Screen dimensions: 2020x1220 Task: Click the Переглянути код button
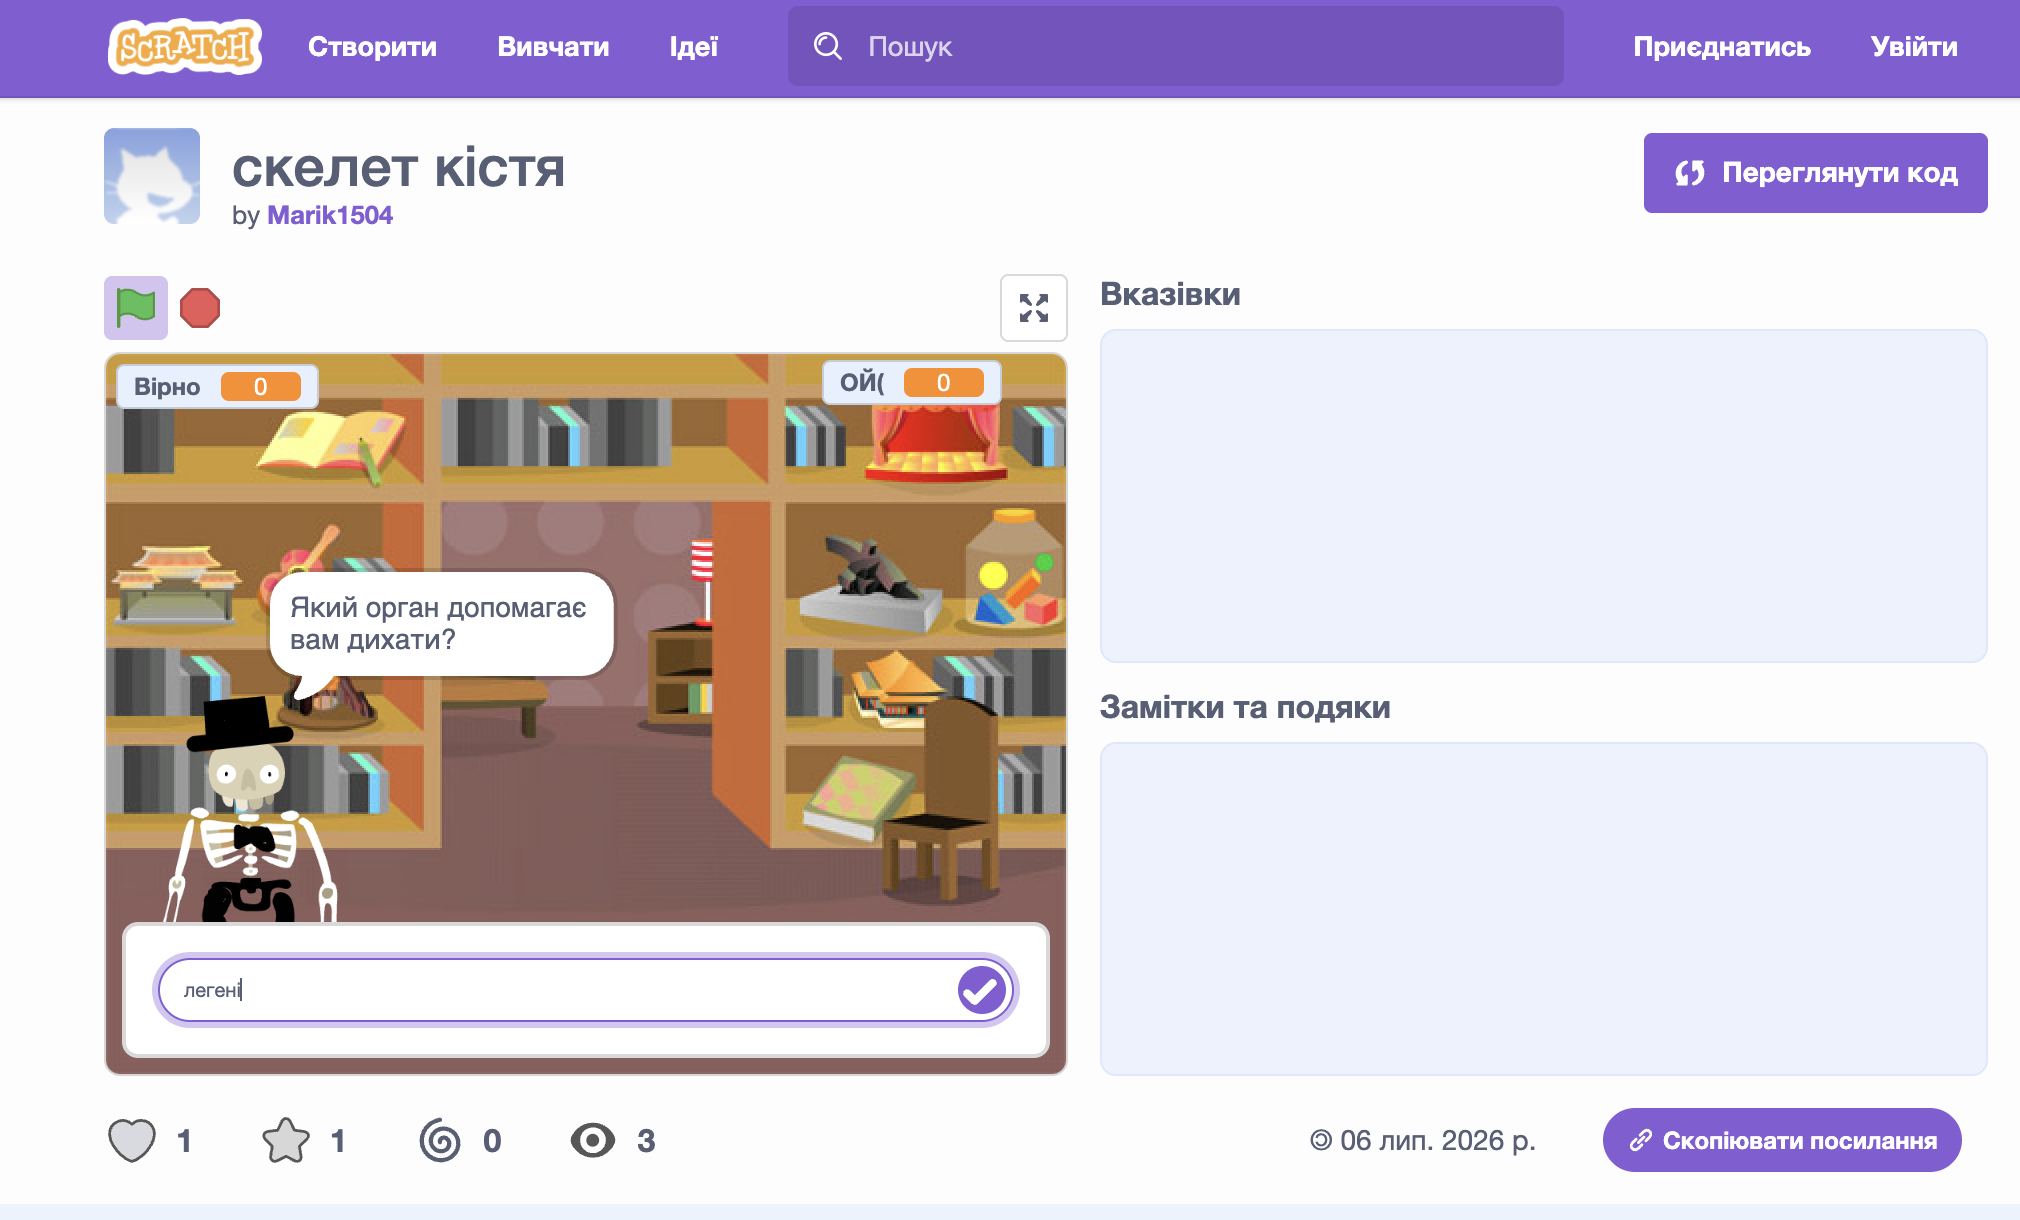[x=1816, y=173]
